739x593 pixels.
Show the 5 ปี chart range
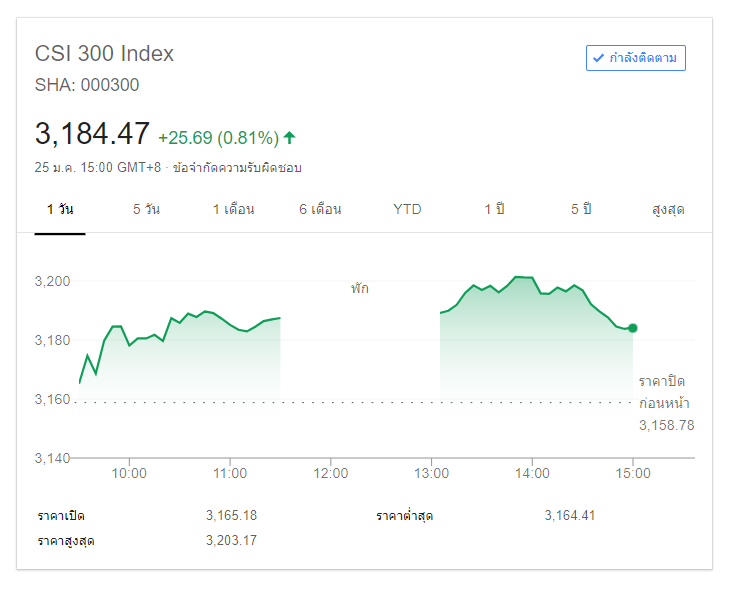tap(581, 209)
